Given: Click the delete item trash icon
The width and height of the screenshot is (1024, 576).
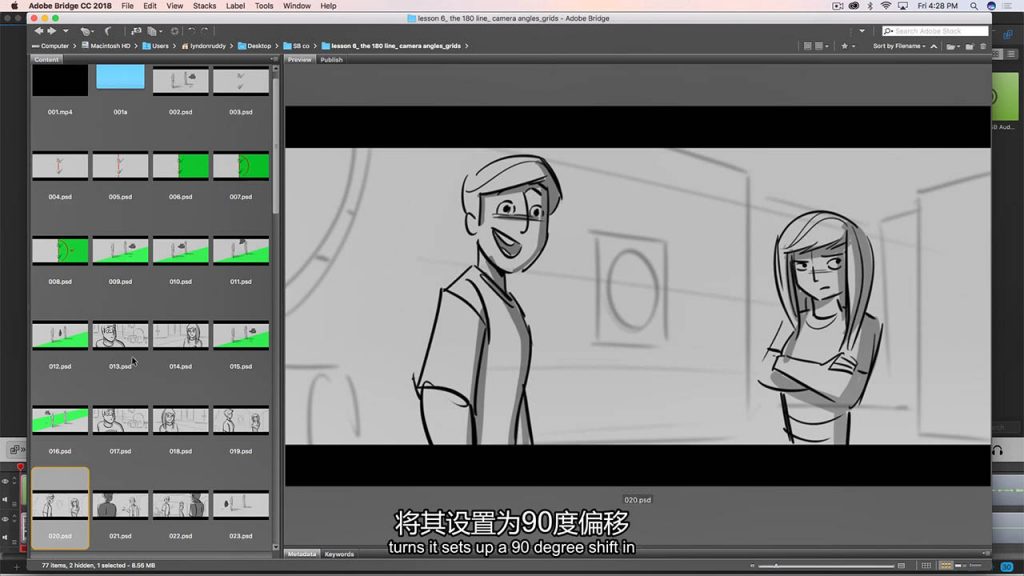Looking at the screenshot, I should click(x=983, y=46).
